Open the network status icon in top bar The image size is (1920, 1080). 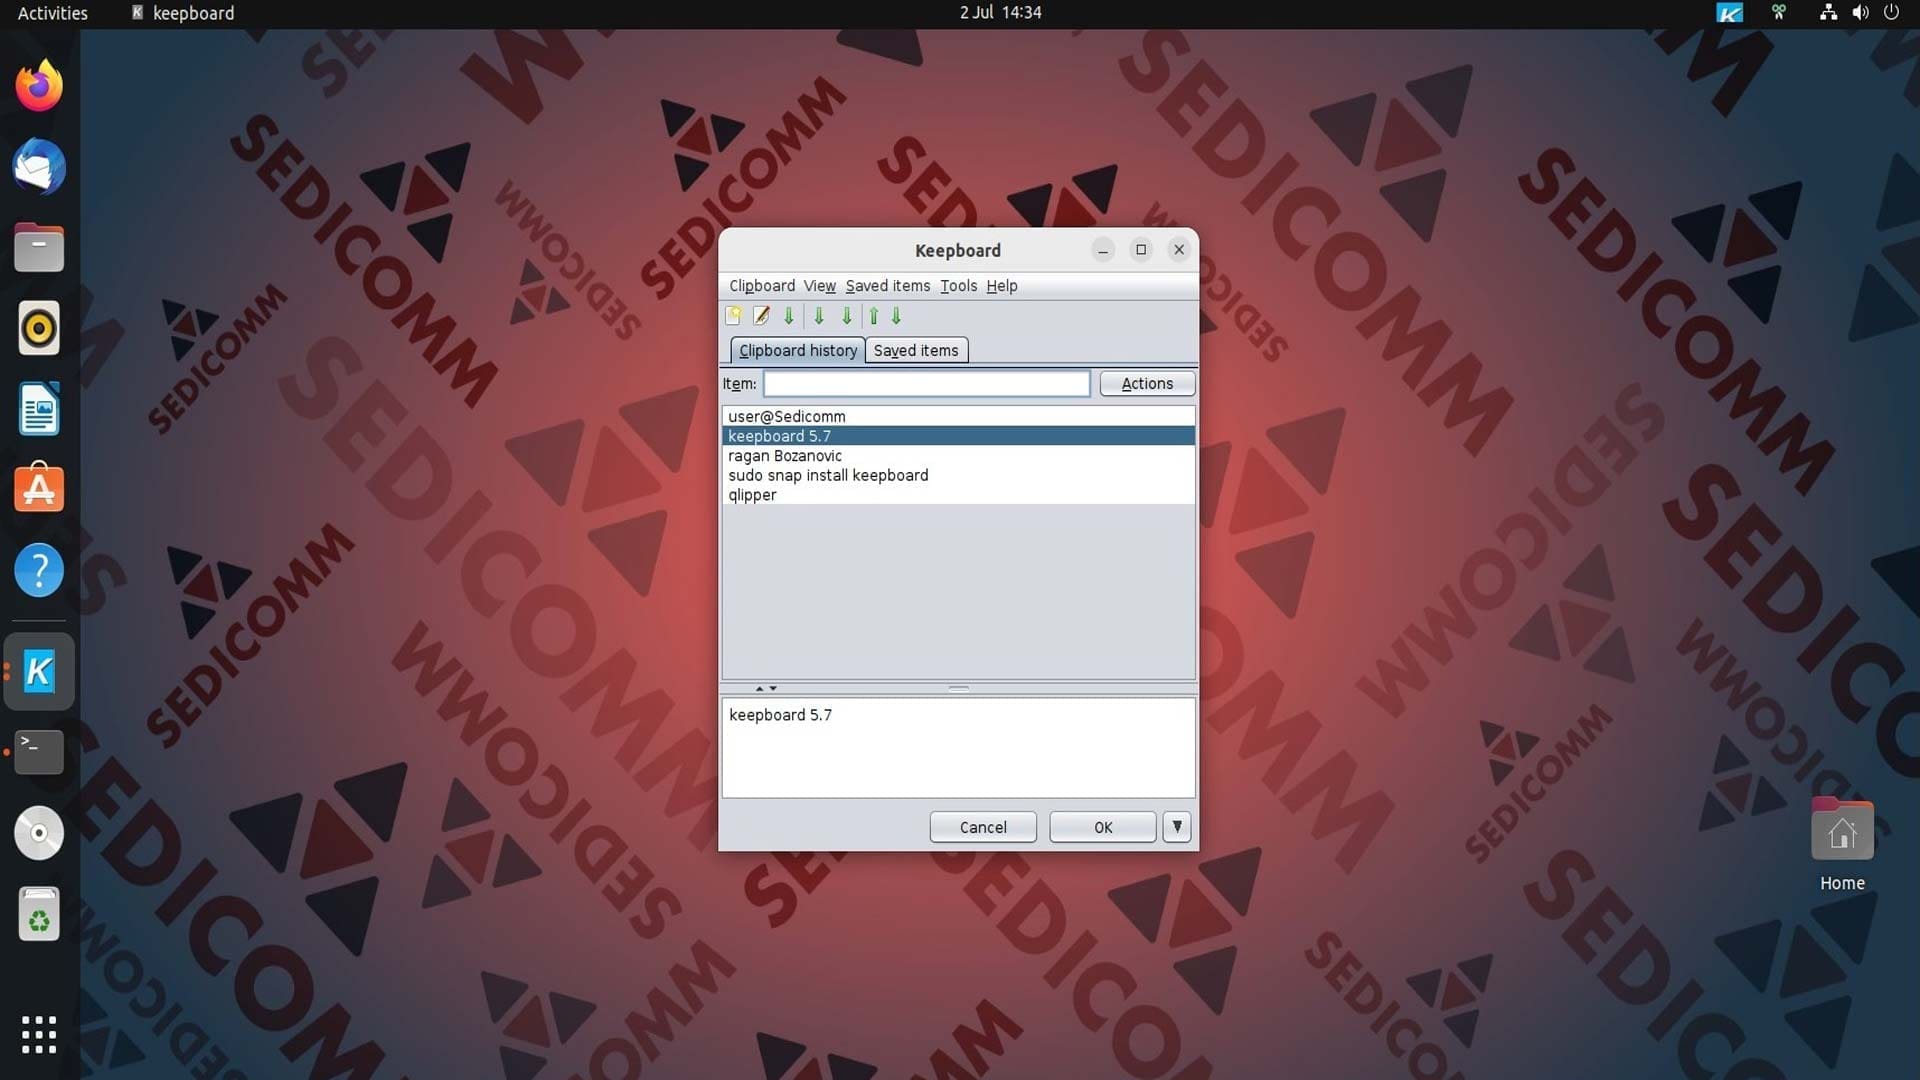pyautogui.click(x=1828, y=13)
